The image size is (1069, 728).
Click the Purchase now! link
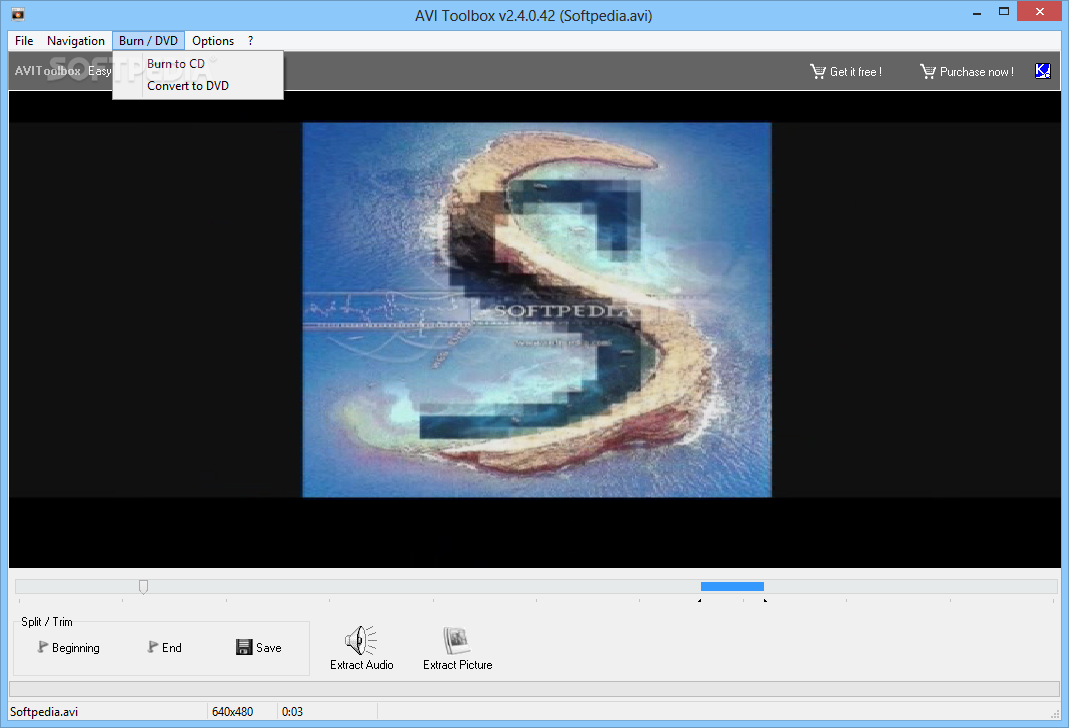pos(976,72)
